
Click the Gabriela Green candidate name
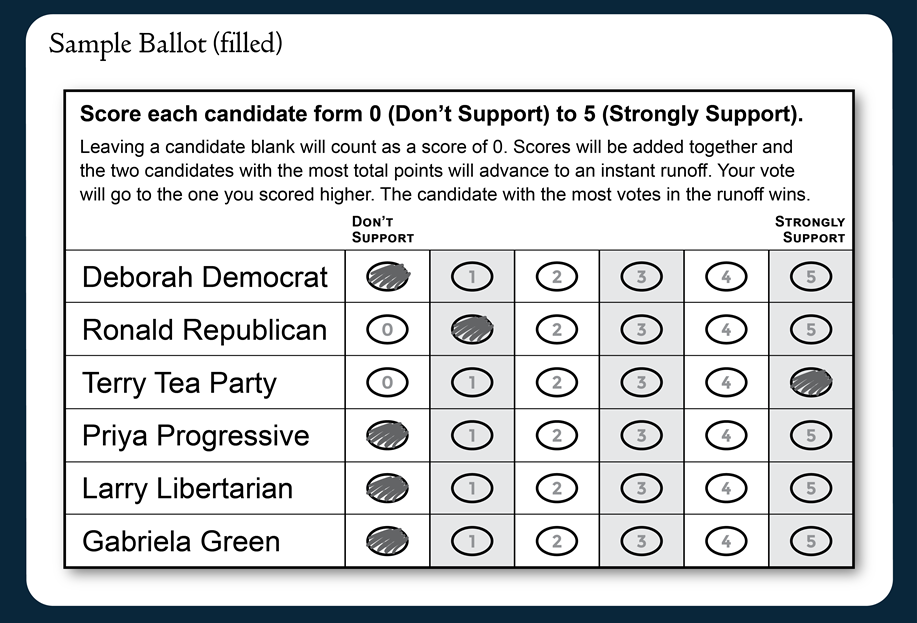181,542
